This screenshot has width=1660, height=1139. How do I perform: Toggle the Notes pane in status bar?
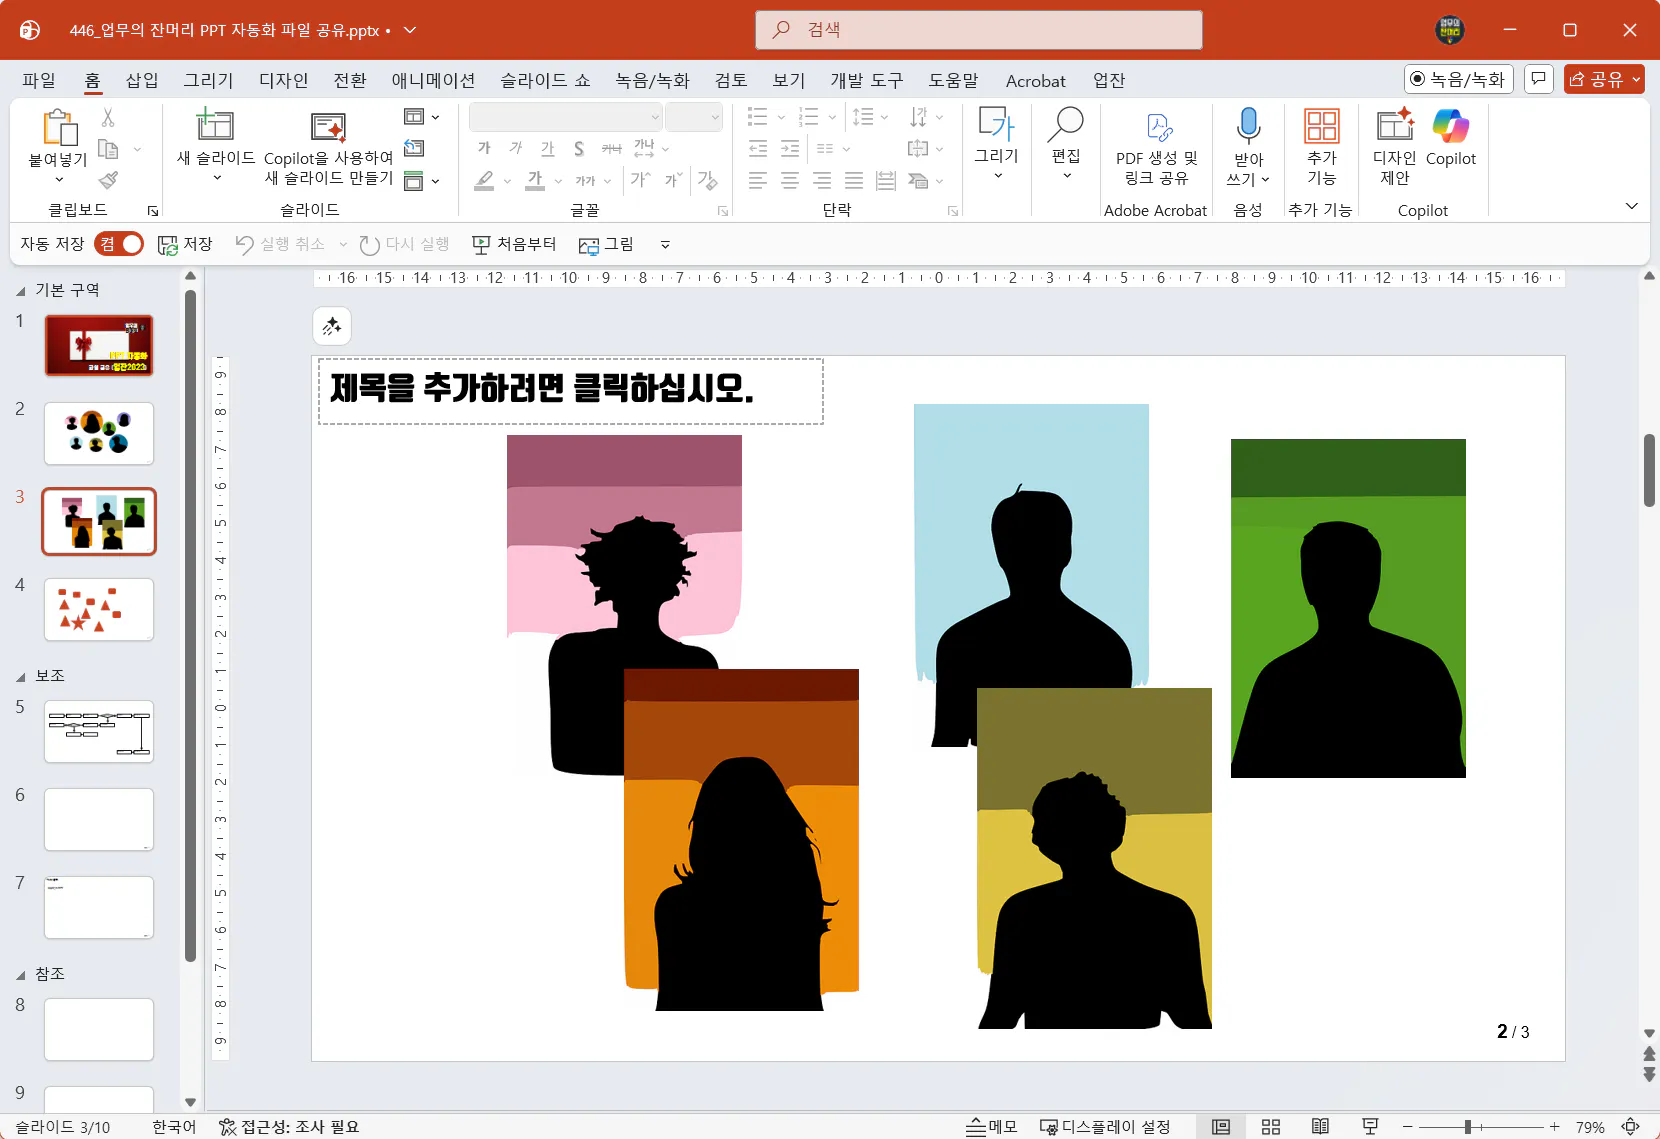point(991,1127)
